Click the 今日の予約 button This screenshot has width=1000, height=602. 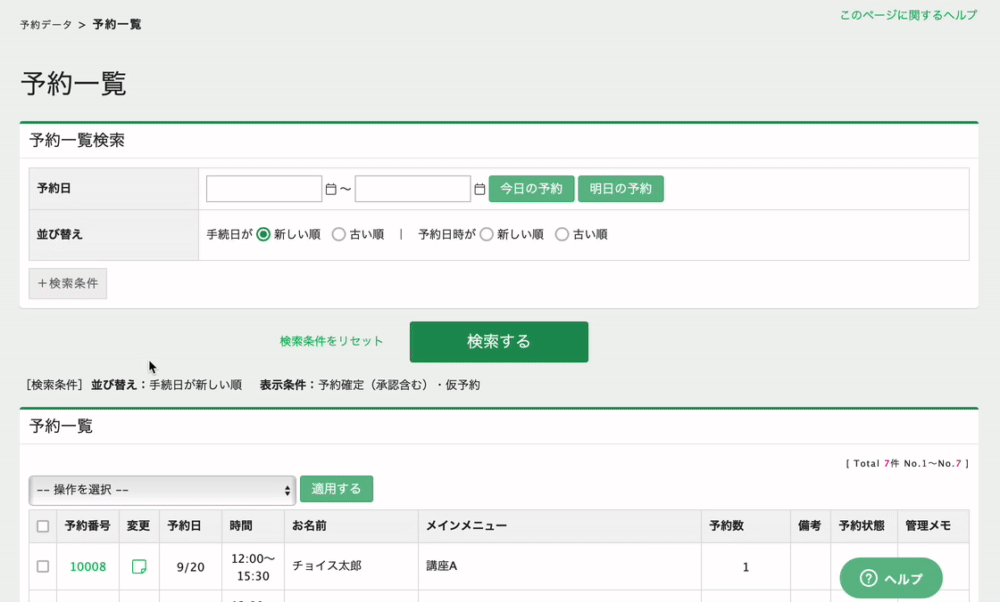click(532, 188)
